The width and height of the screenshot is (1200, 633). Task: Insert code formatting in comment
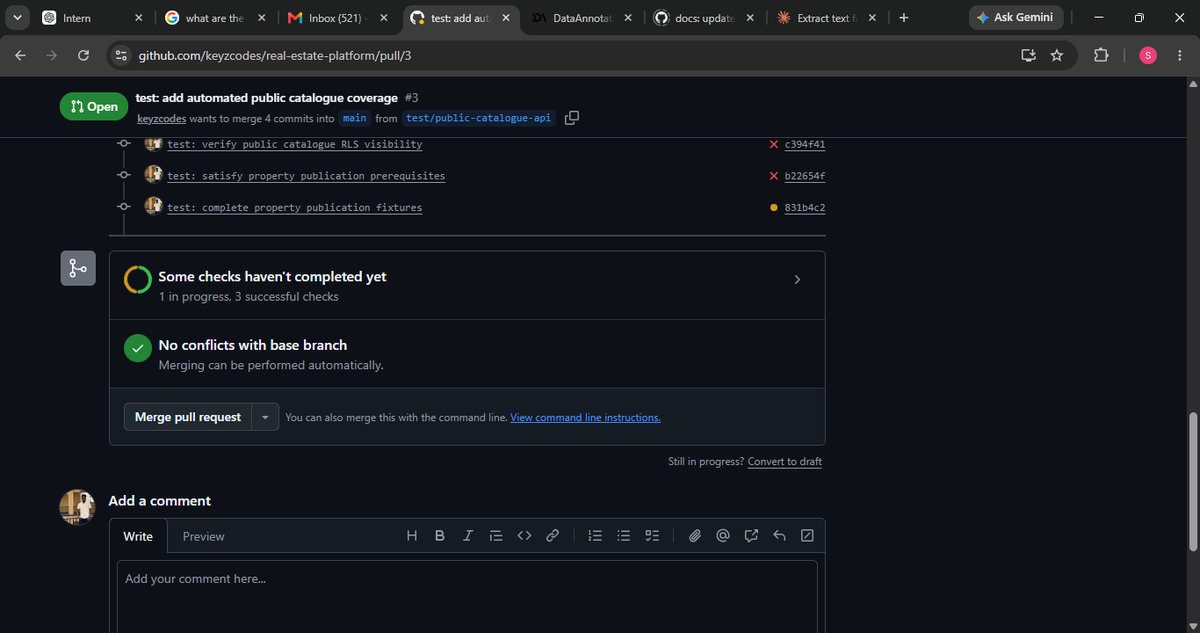(523, 536)
